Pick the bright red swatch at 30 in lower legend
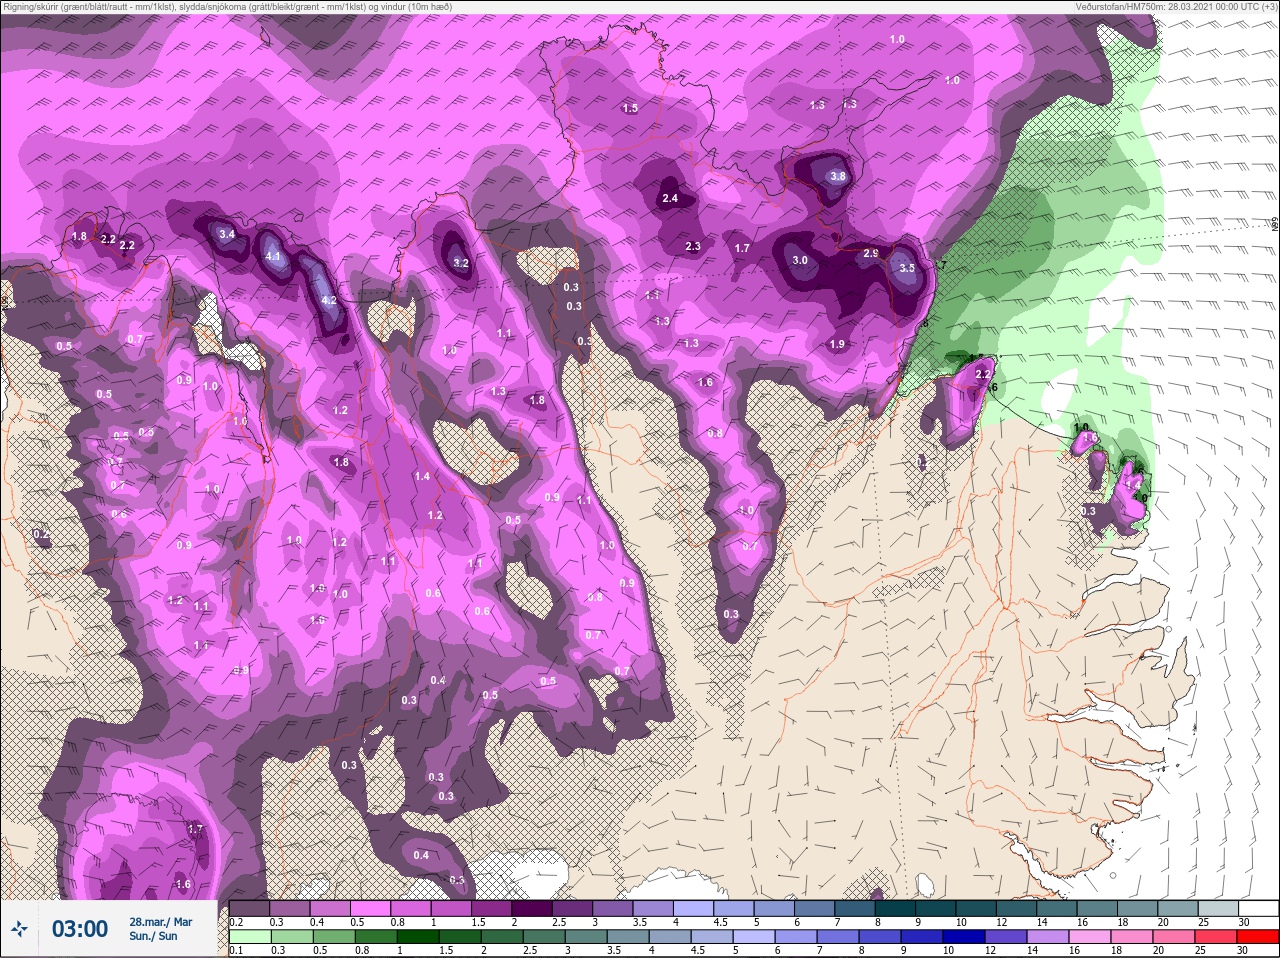This screenshot has height=958, width=1280. click(x=1257, y=936)
